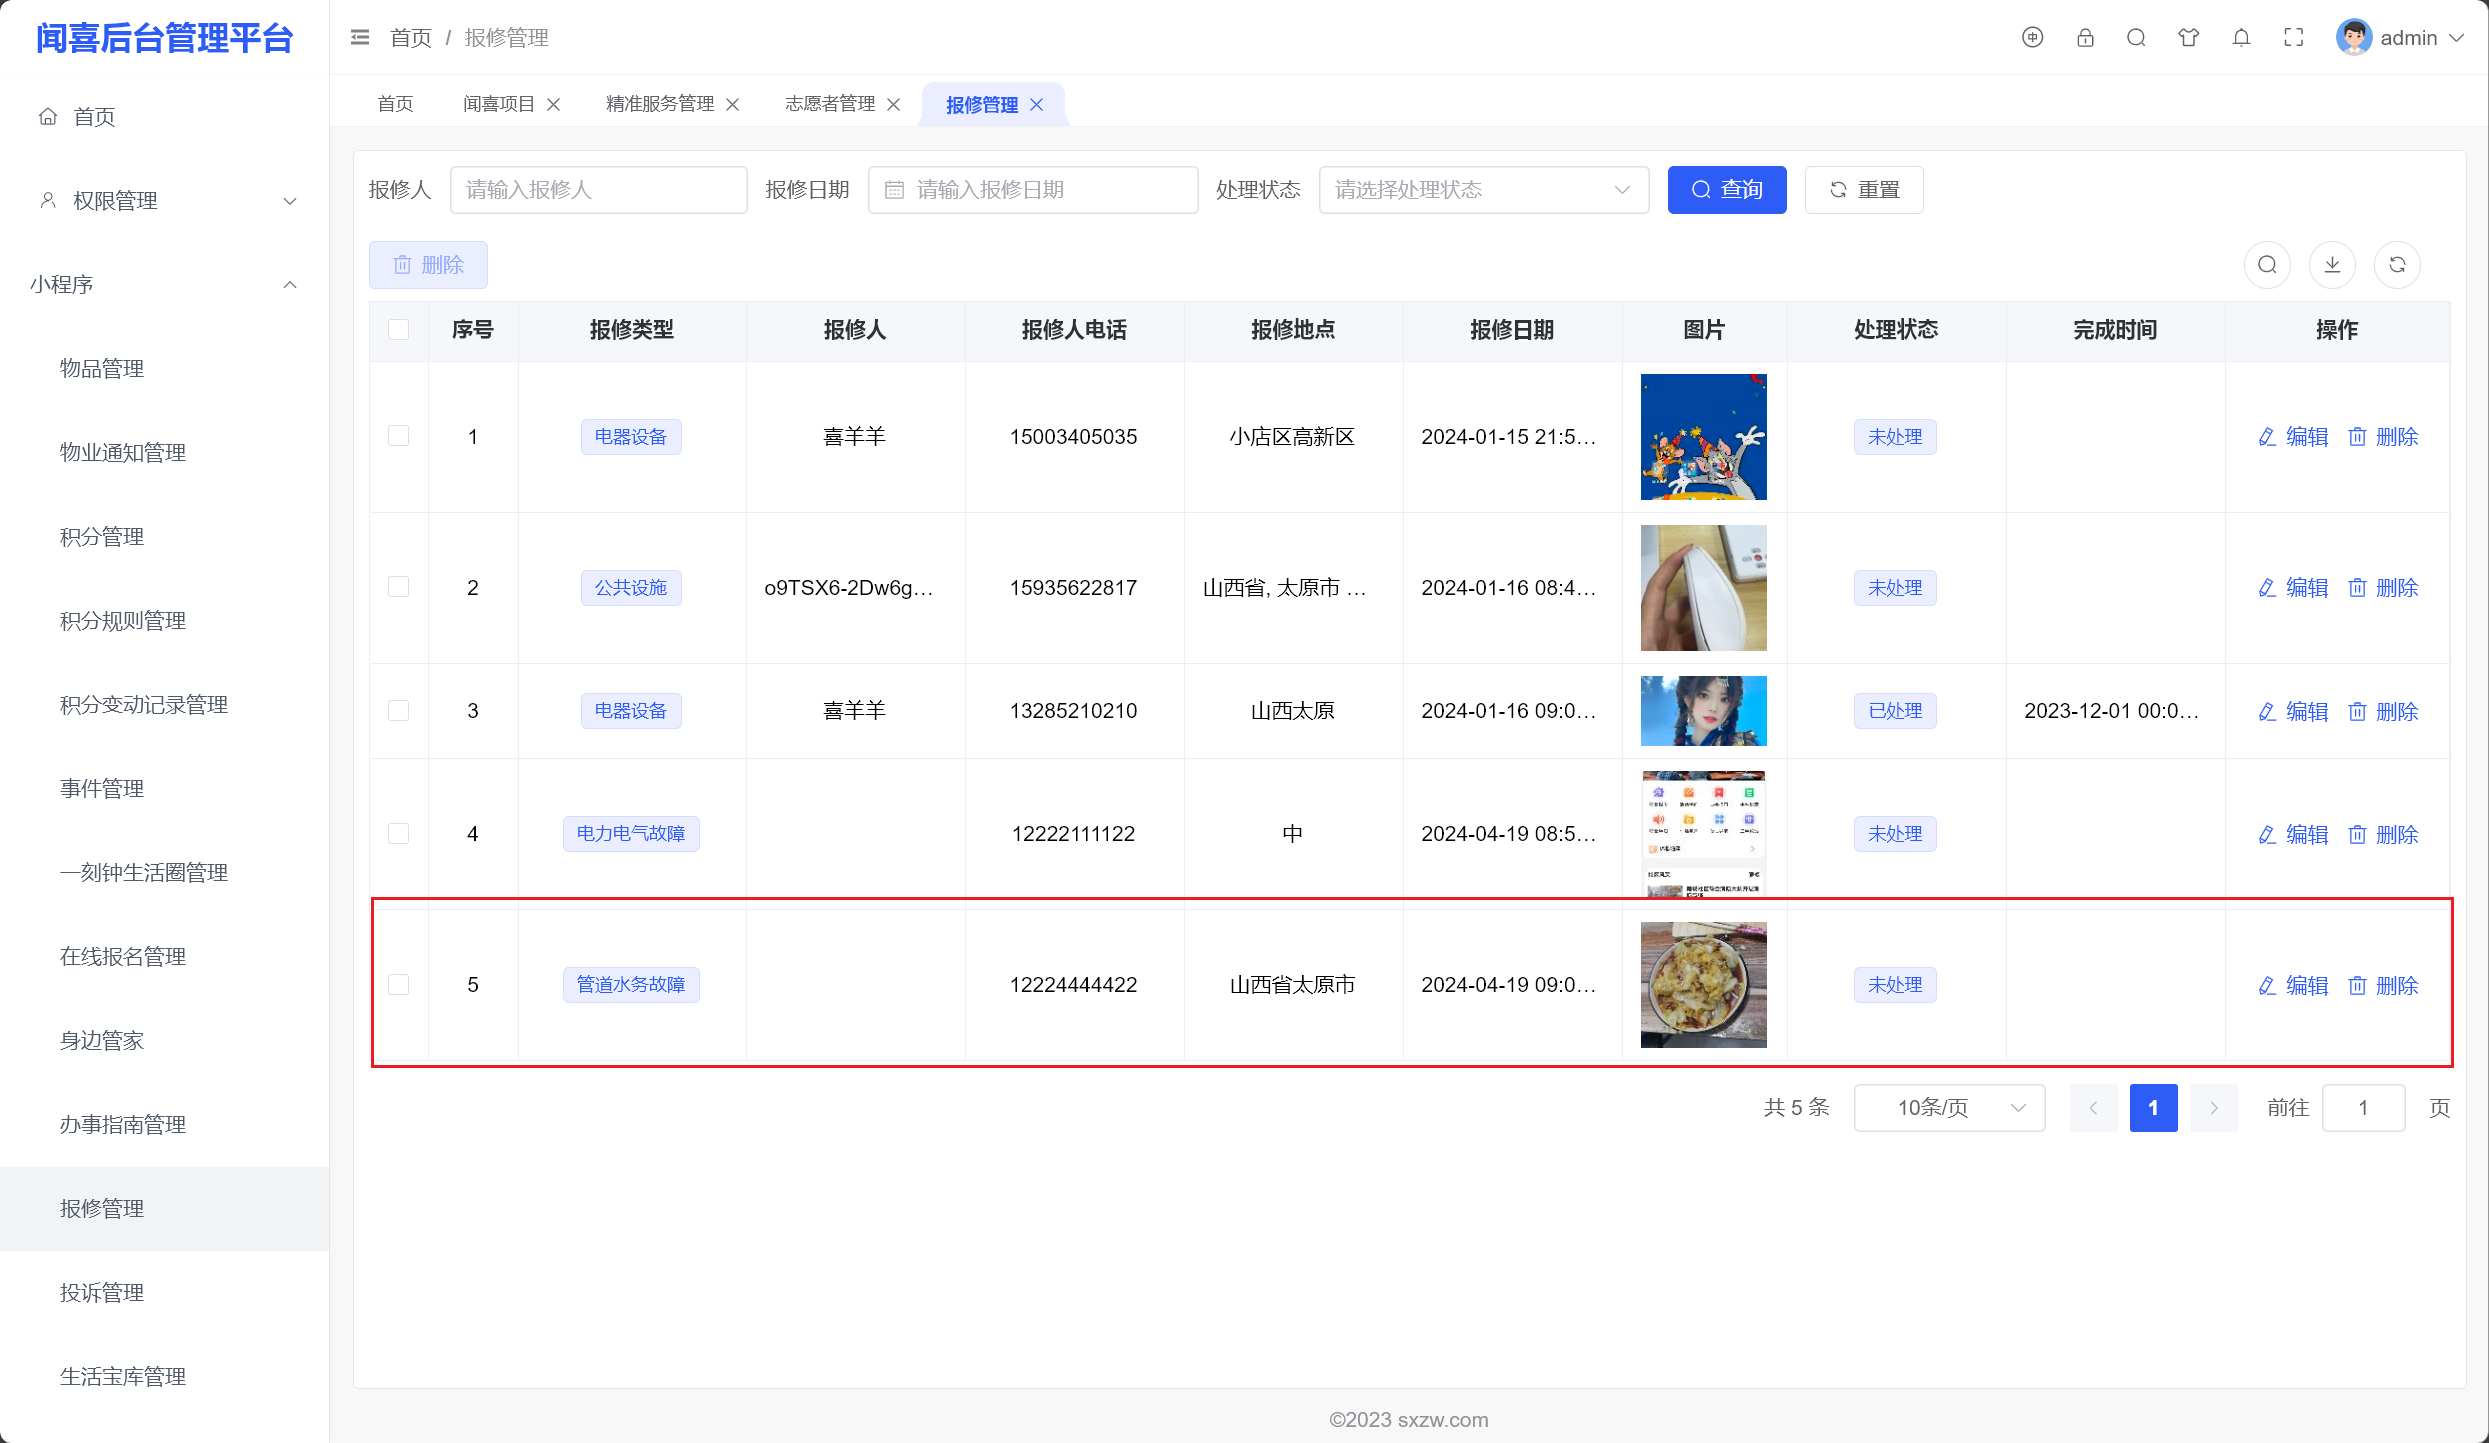Go to previous page arrow
This screenshot has height=1443, width=2489.
tap(2094, 1108)
